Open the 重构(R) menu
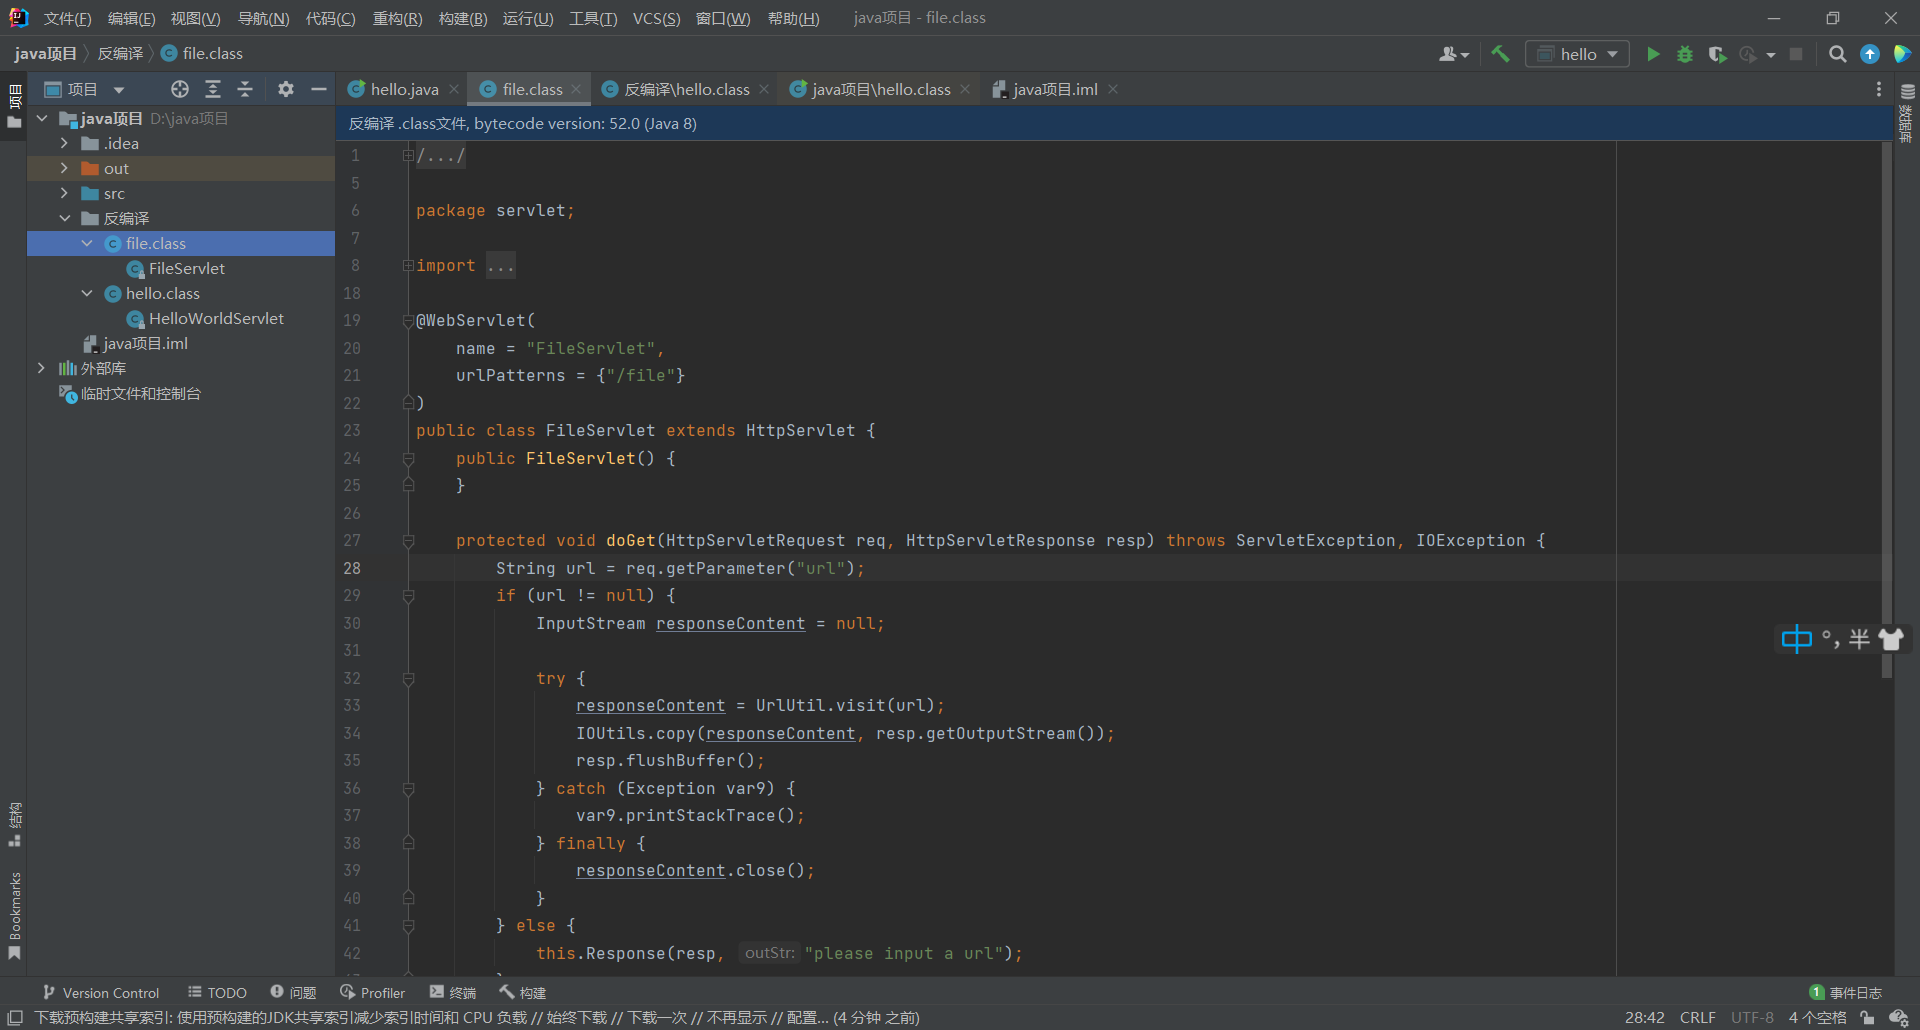 (397, 18)
